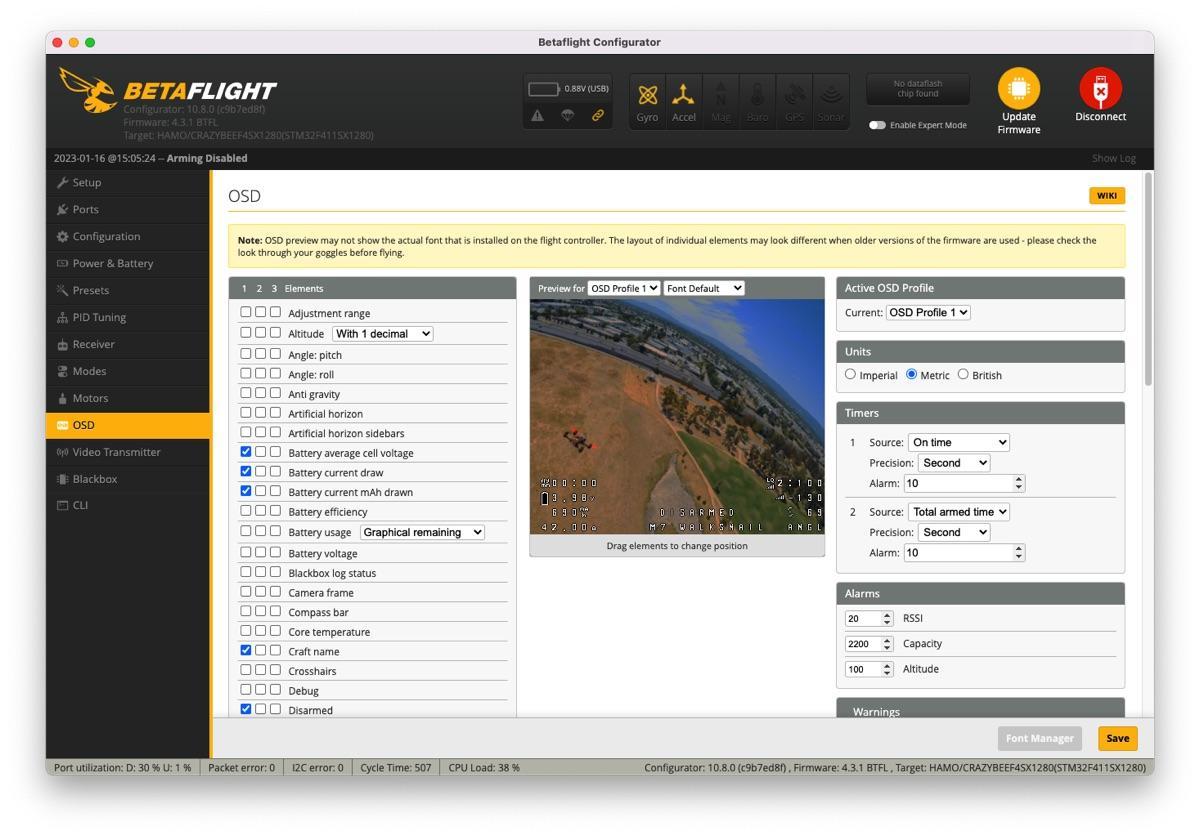The width and height of the screenshot is (1200, 836).
Task: Click the failsafe parachute status icon
Action: tap(567, 115)
